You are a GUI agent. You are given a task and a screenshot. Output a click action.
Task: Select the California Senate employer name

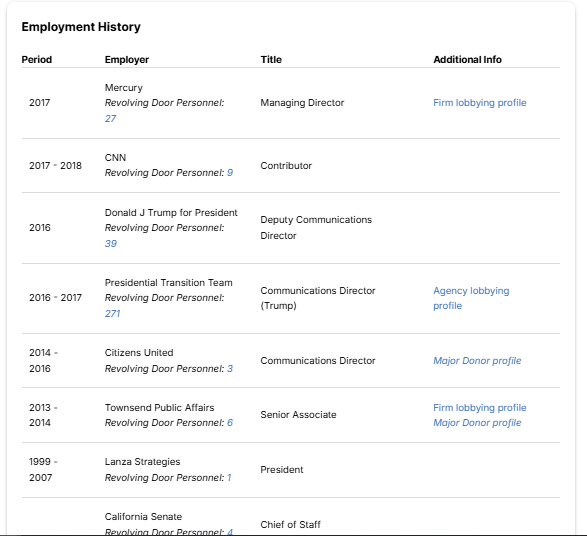[143, 517]
